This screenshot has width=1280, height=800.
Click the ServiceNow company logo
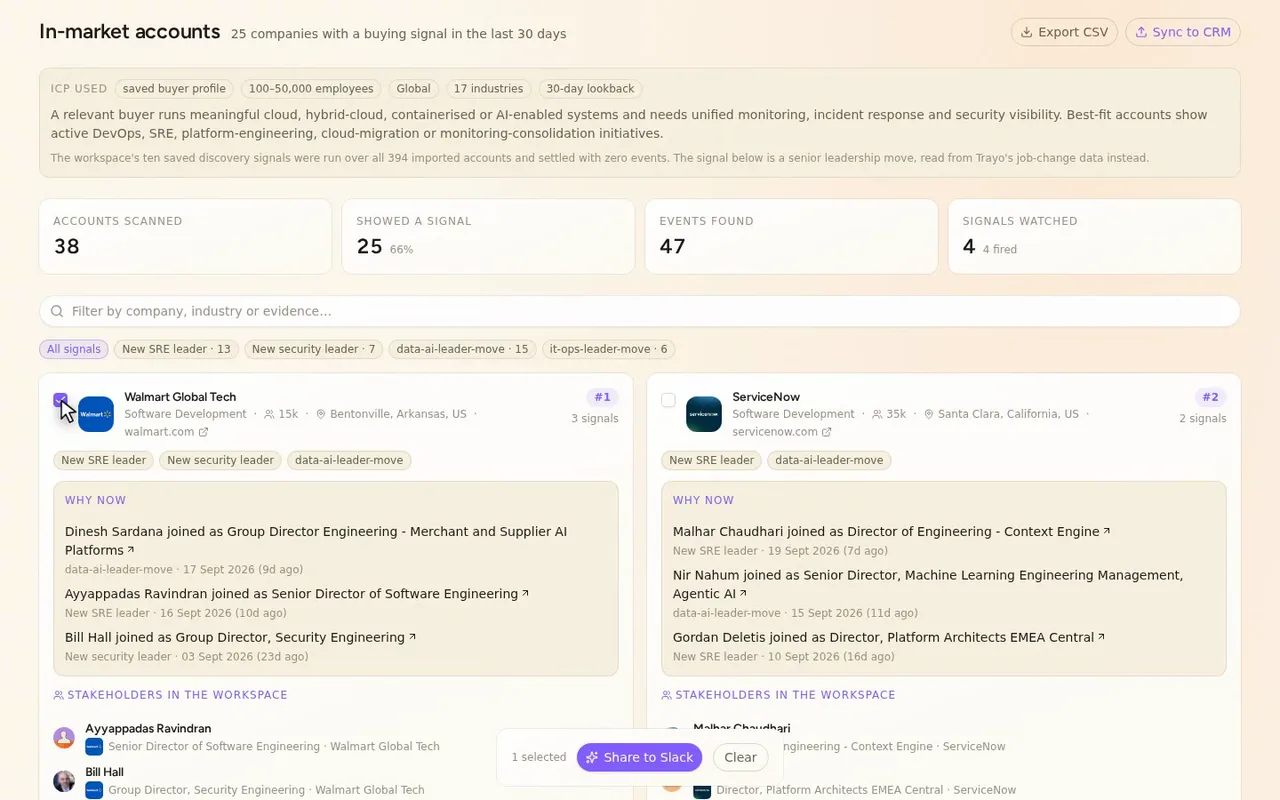704,414
